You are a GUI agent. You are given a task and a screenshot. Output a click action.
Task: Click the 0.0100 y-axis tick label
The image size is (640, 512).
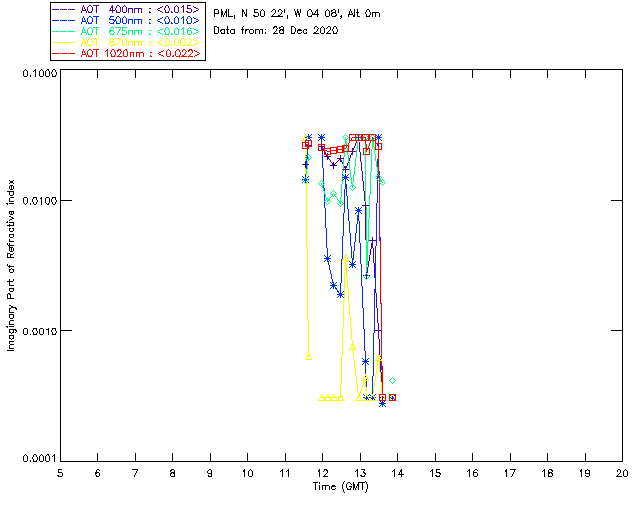(35, 202)
